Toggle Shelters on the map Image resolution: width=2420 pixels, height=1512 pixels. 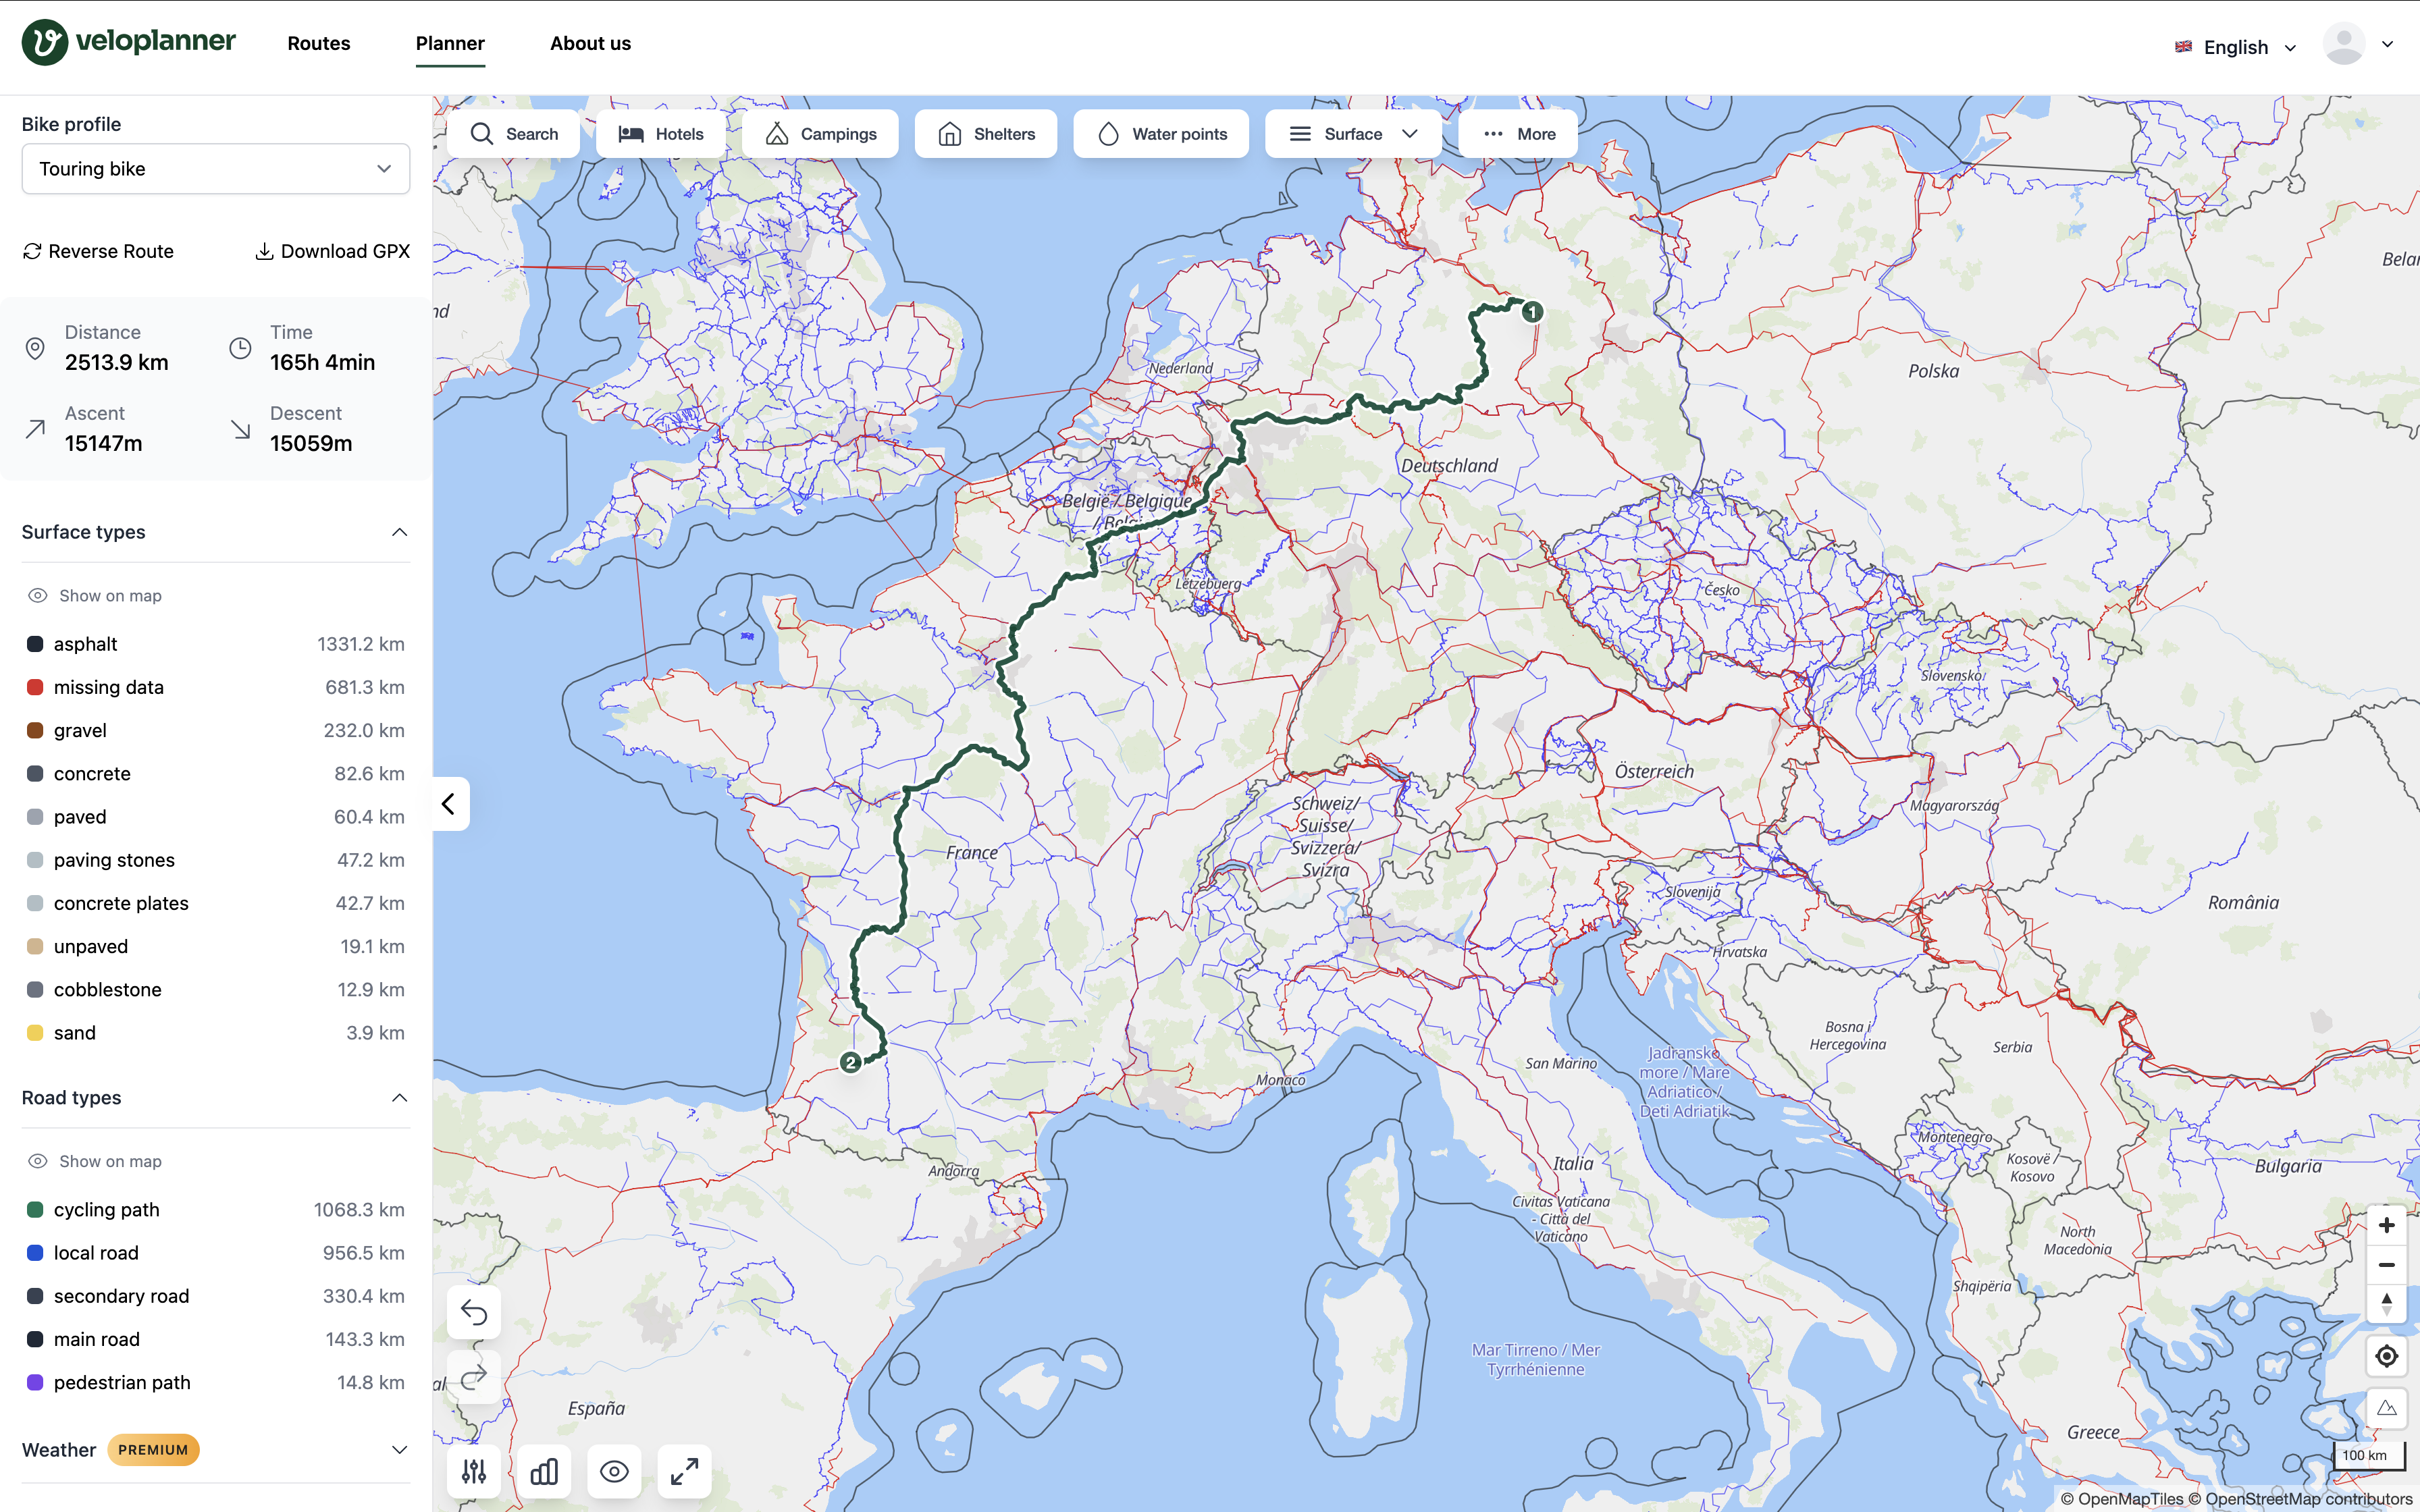pyautogui.click(x=986, y=134)
